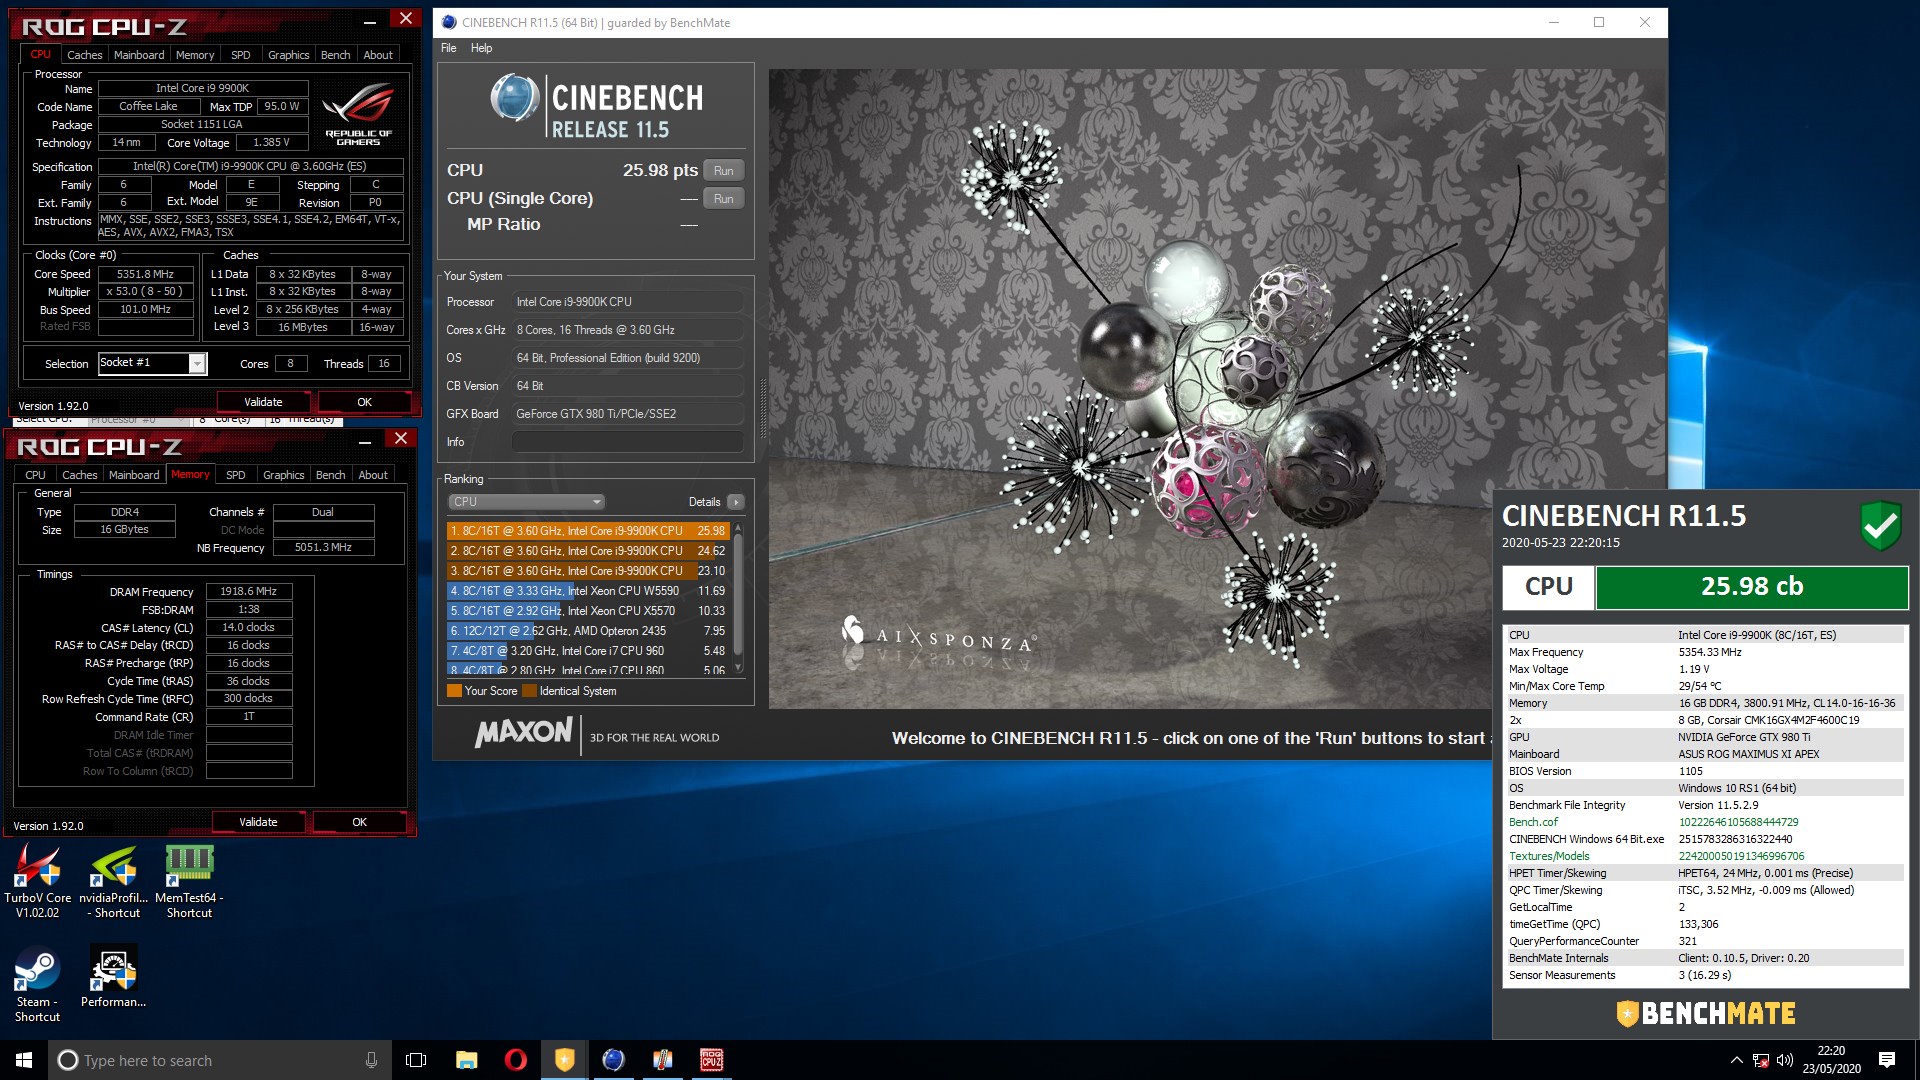Open the notification center icon
The height and width of the screenshot is (1080, 1920).
1887,1060
